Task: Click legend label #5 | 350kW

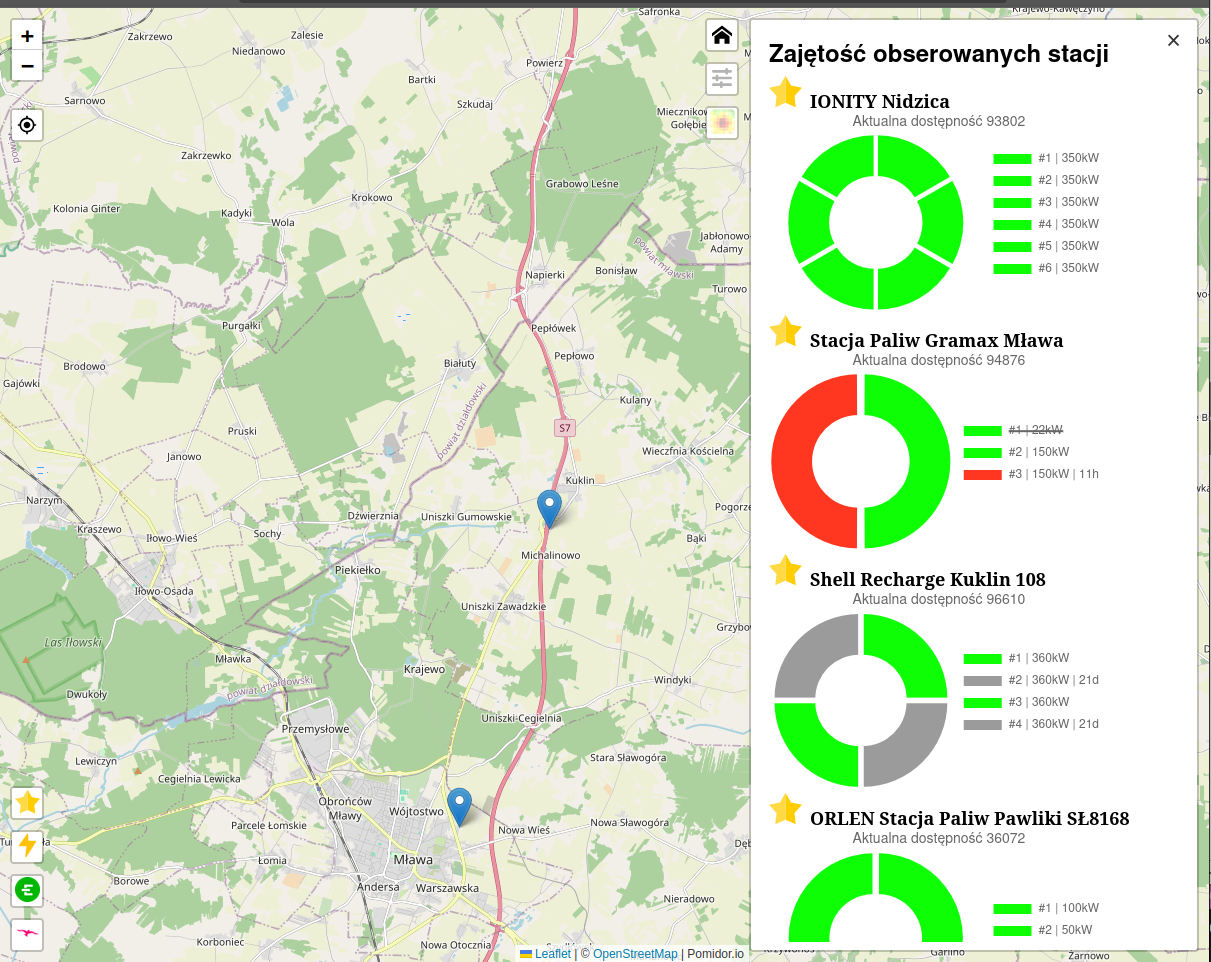Action: [x=1068, y=246]
